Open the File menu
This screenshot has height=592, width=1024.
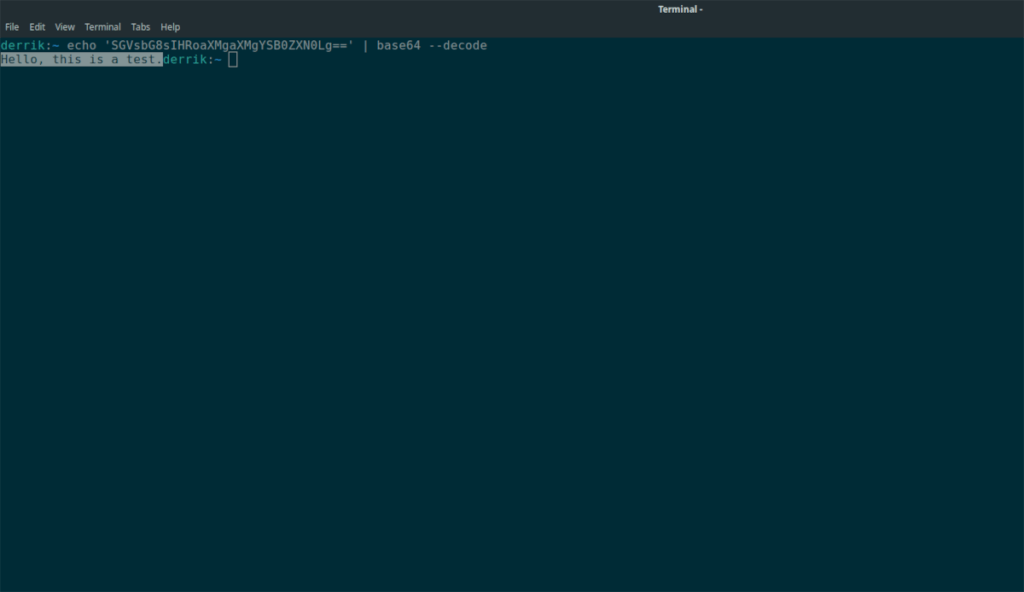[12, 27]
